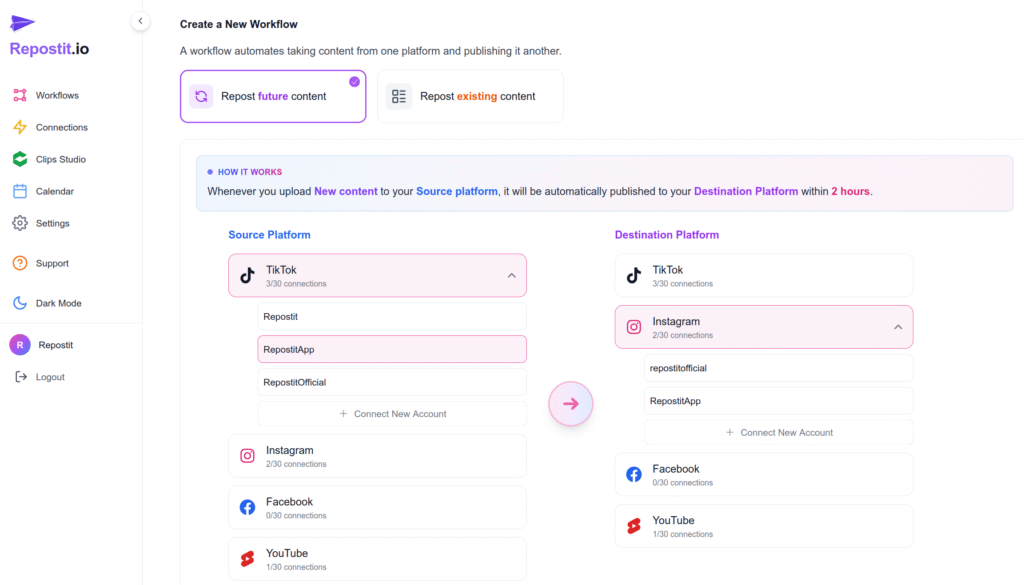Expand the Facebook destination platform
This screenshot has height=585, width=1024.
point(763,474)
